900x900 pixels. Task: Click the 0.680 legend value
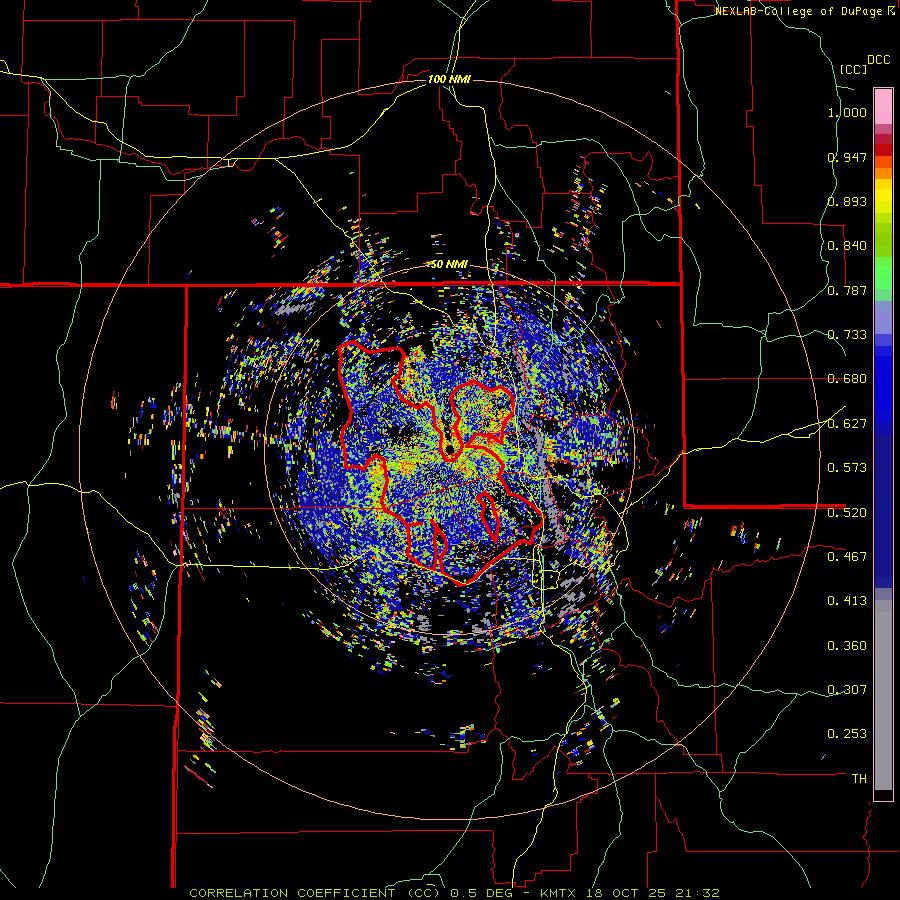(x=847, y=379)
